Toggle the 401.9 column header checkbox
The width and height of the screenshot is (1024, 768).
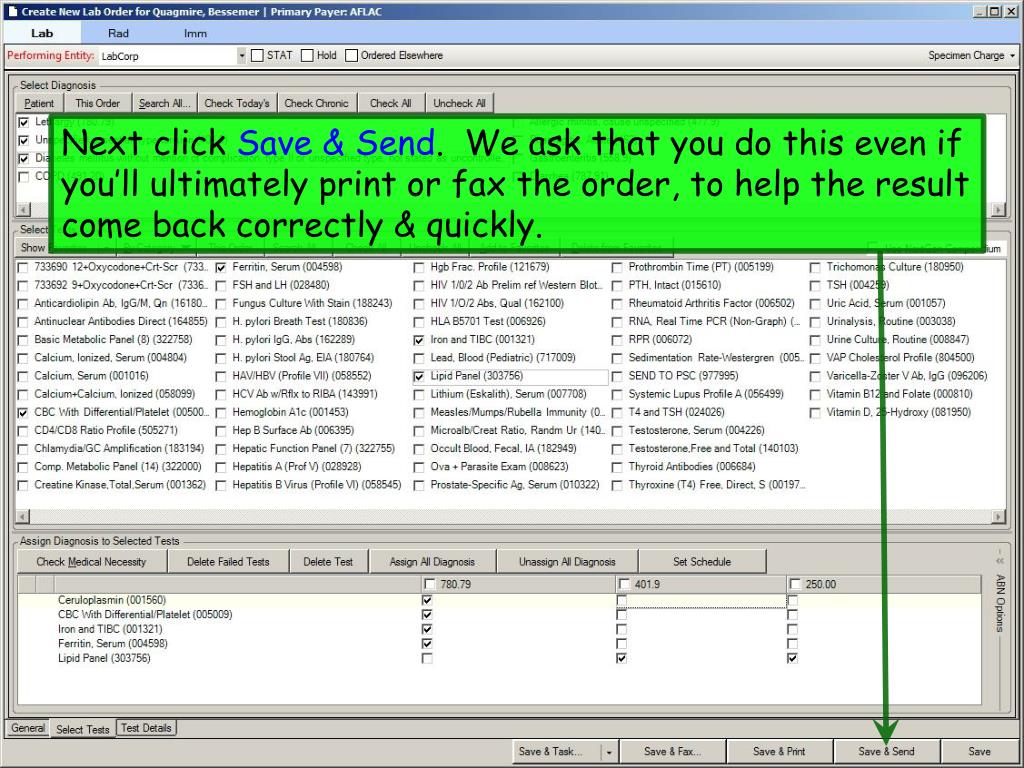pyautogui.click(x=624, y=584)
